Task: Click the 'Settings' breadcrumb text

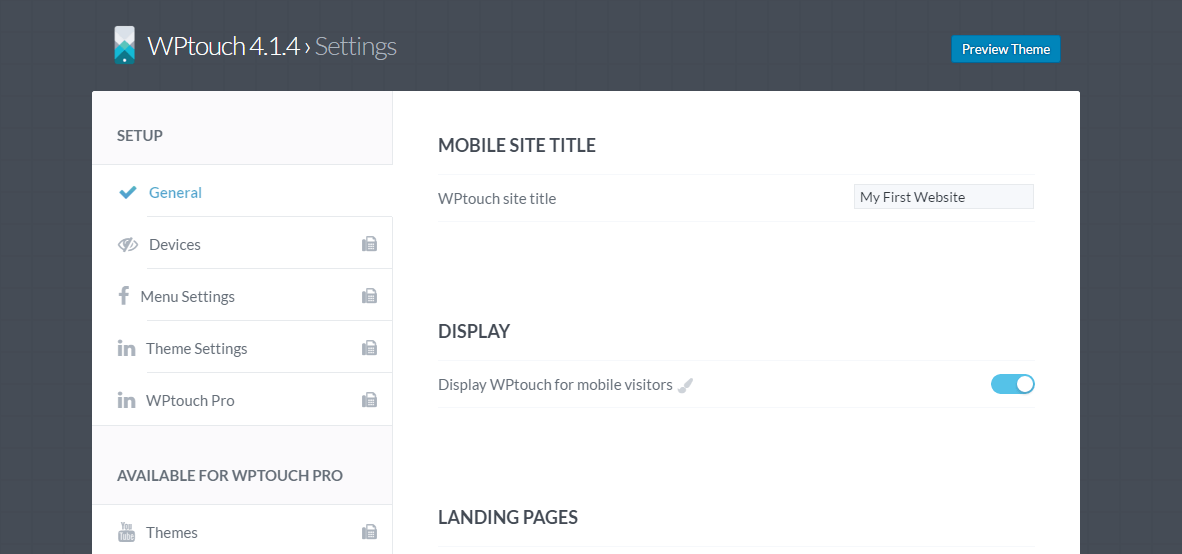Action: tap(356, 46)
